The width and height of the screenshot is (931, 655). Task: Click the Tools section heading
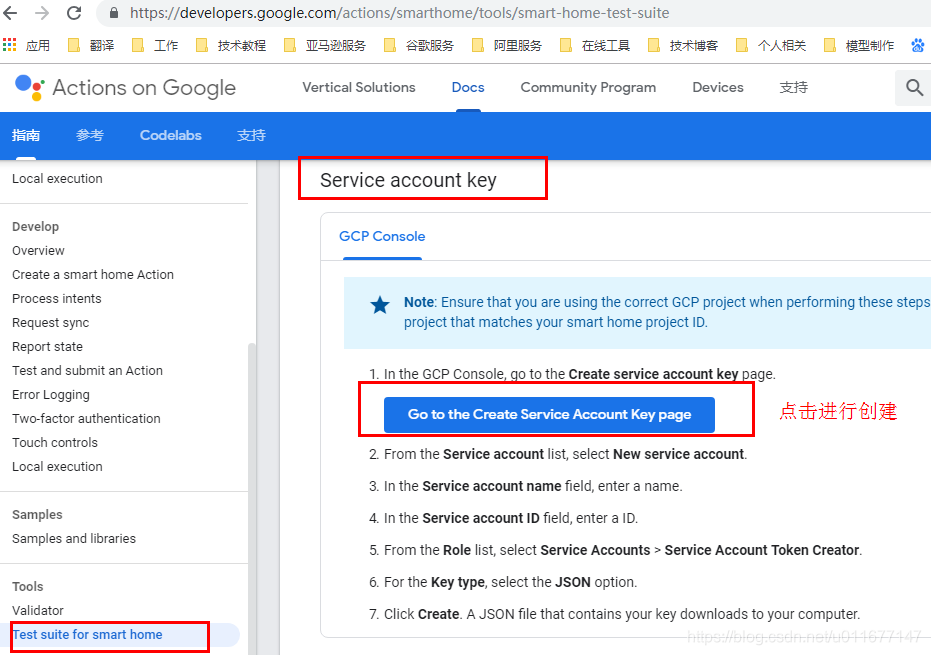click(27, 587)
